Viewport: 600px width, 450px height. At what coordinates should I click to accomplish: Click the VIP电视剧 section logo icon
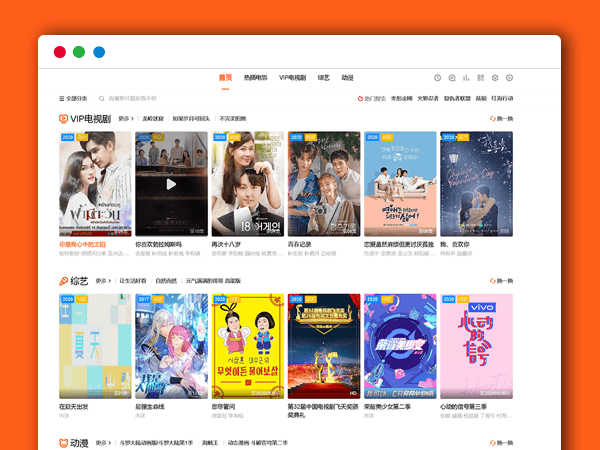tap(63, 118)
